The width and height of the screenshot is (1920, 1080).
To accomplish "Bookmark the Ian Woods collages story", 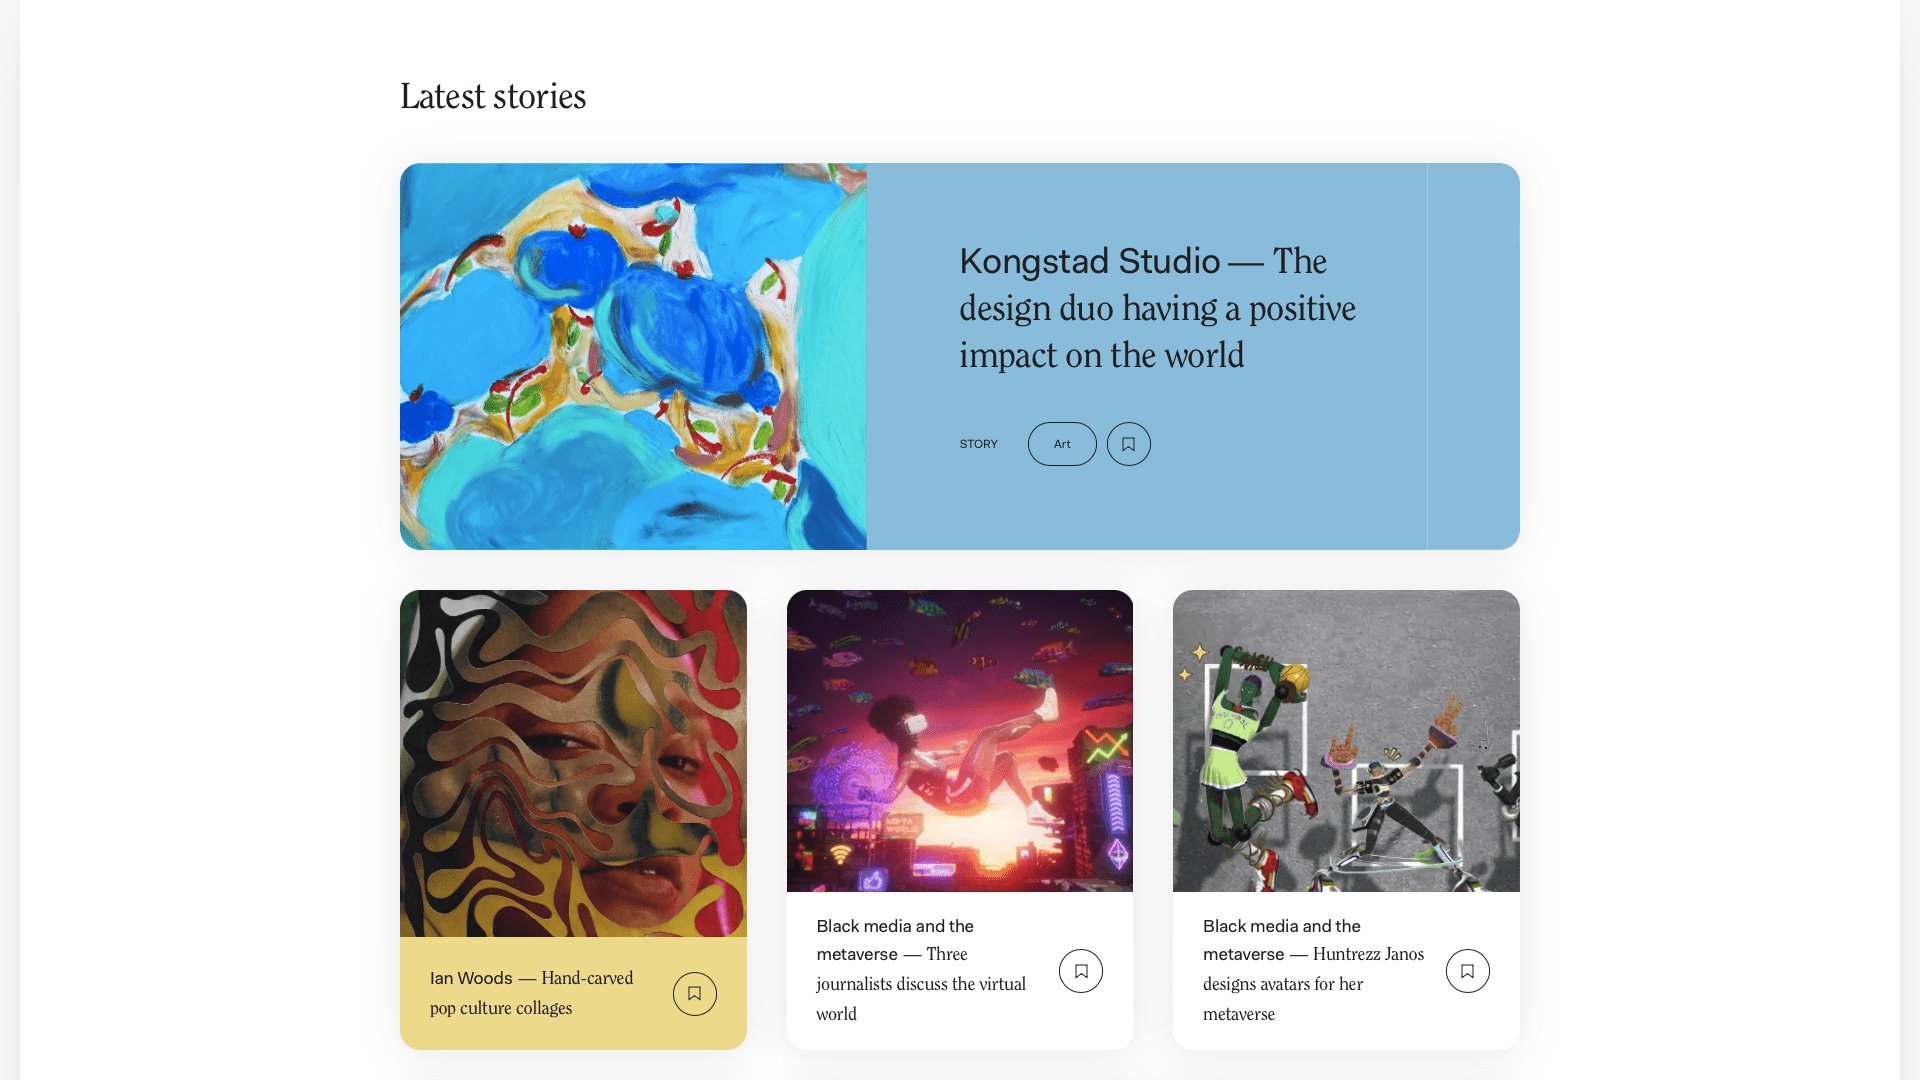I will (694, 994).
